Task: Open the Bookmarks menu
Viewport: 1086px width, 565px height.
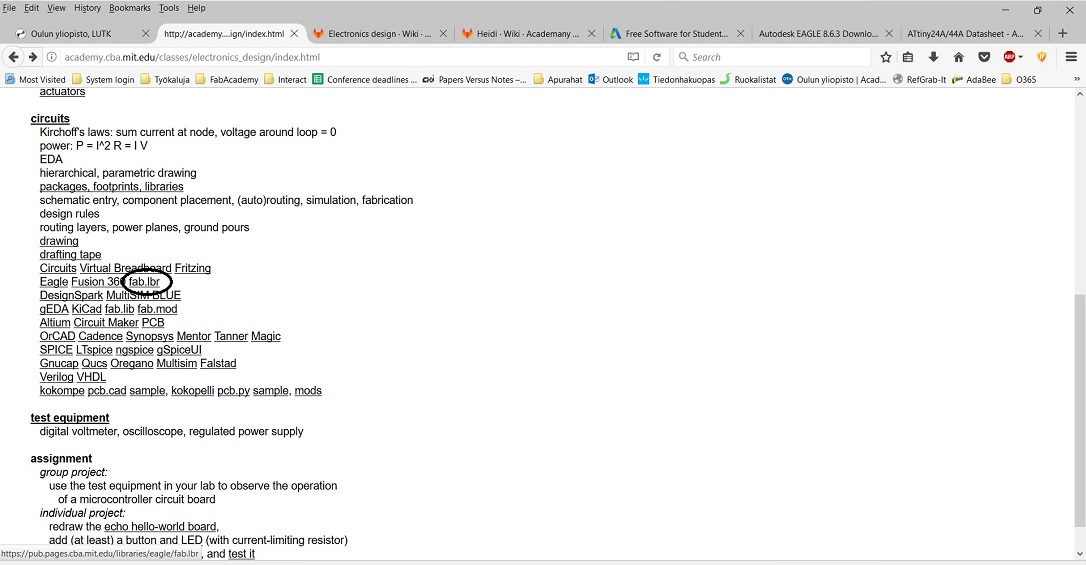Action: pos(130,8)
